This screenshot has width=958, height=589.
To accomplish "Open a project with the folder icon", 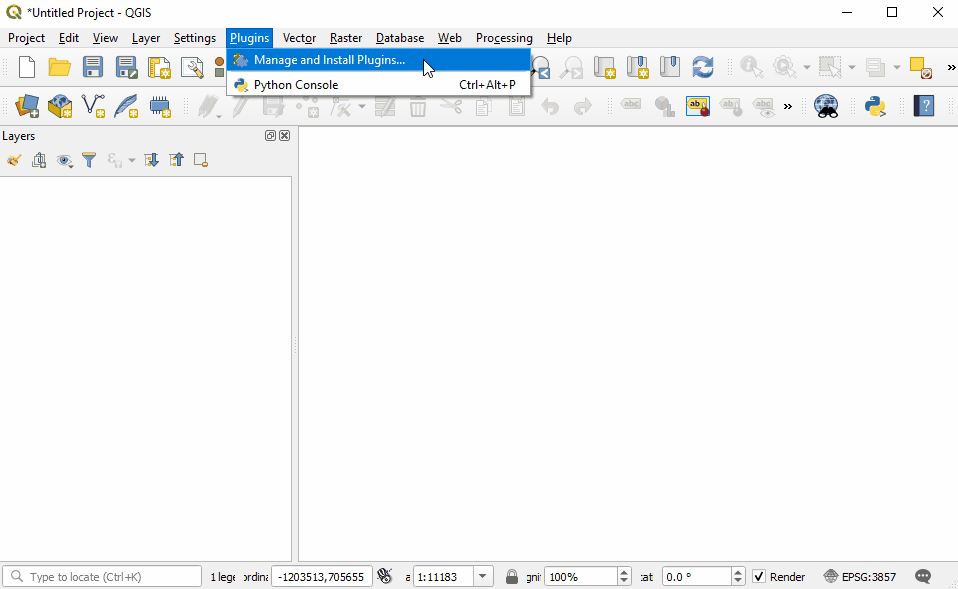I will [x=59, y=67].
